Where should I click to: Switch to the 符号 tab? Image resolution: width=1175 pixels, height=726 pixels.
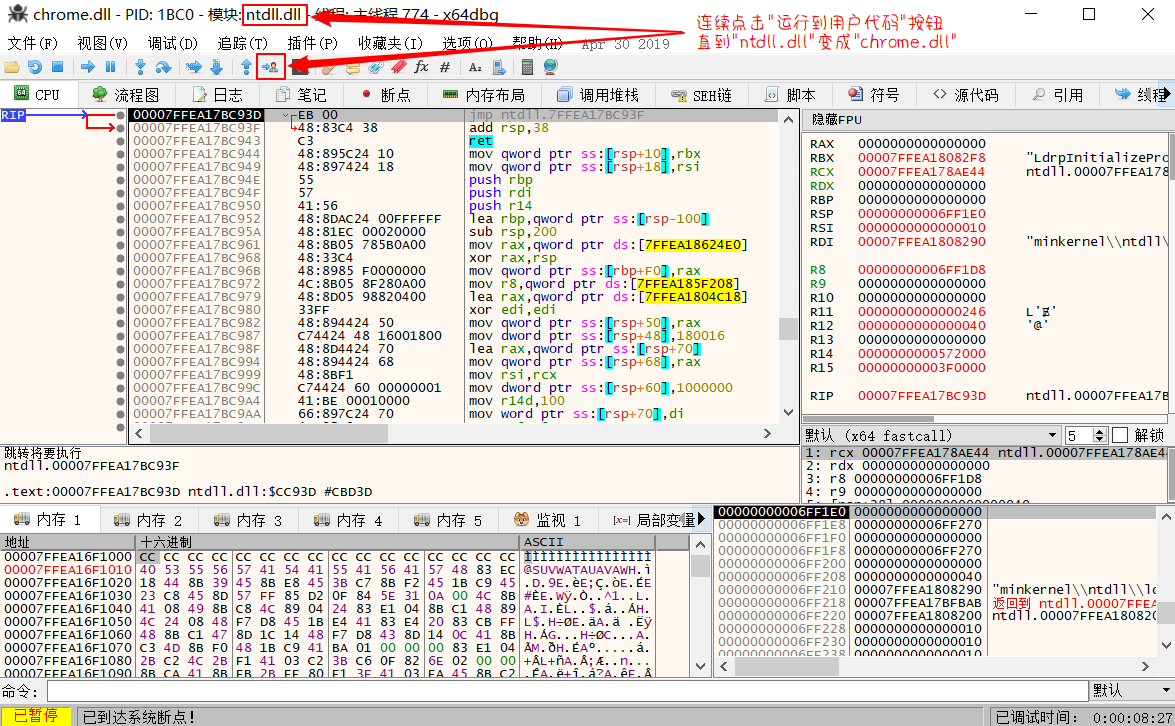(x=874, y=94)
